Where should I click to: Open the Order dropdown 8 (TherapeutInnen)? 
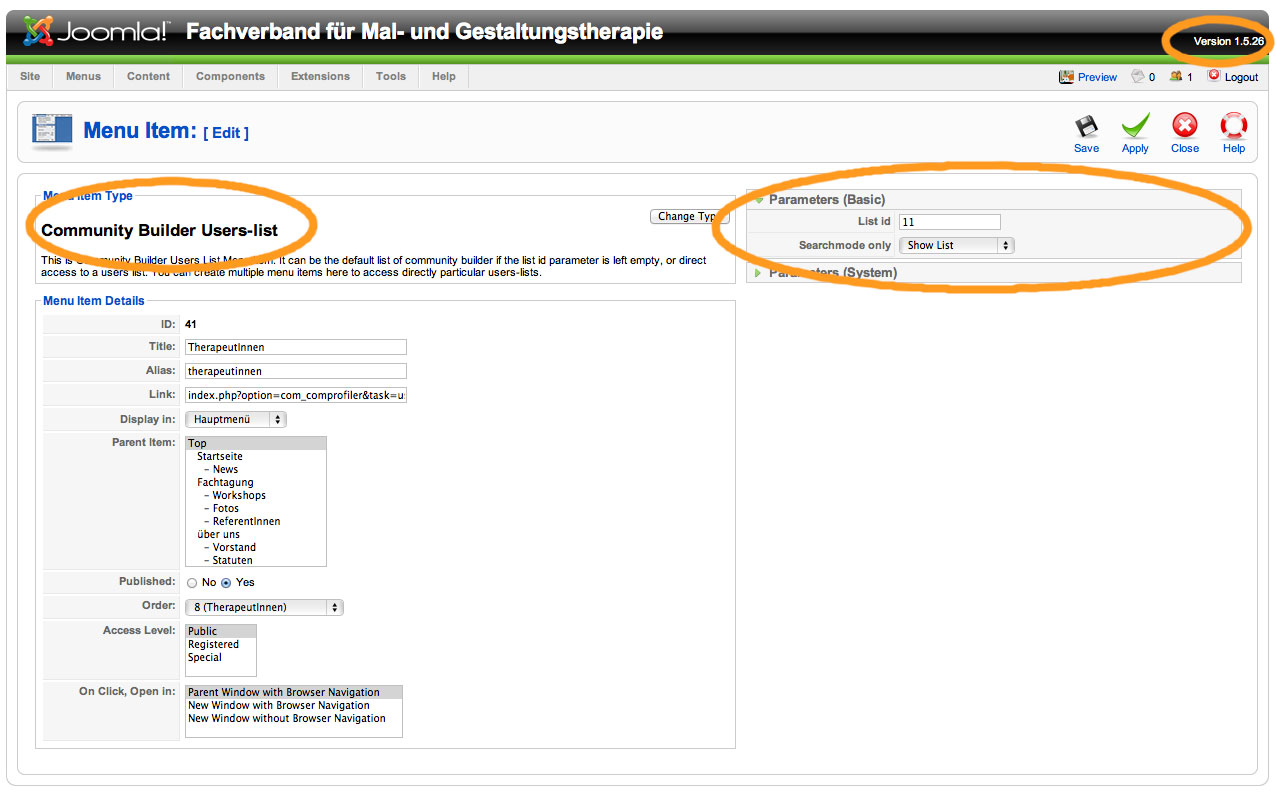pos(264,607)
